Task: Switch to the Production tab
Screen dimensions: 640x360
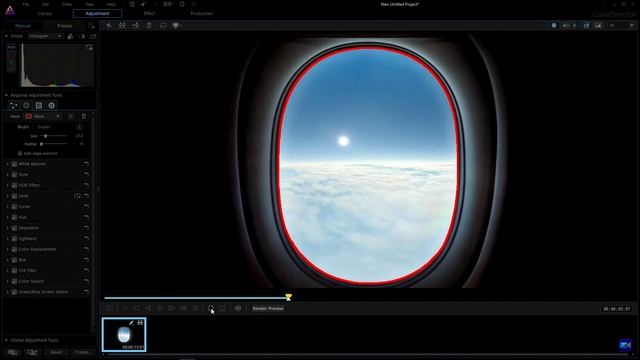Action: pyautogui.click(x=202, y=13)
